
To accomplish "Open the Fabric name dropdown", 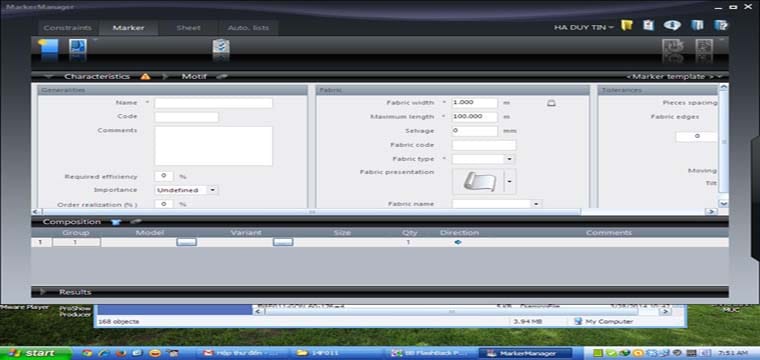I will (x=536, y=204).
